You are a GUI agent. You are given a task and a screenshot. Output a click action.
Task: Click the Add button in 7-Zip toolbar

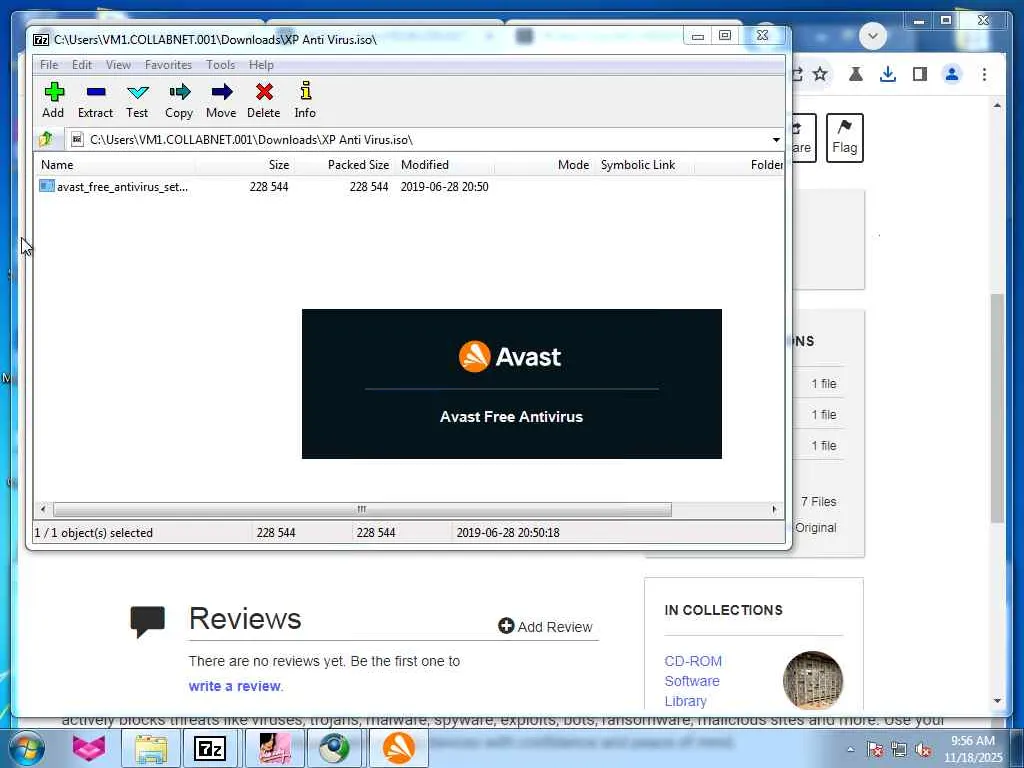[54, 100]
